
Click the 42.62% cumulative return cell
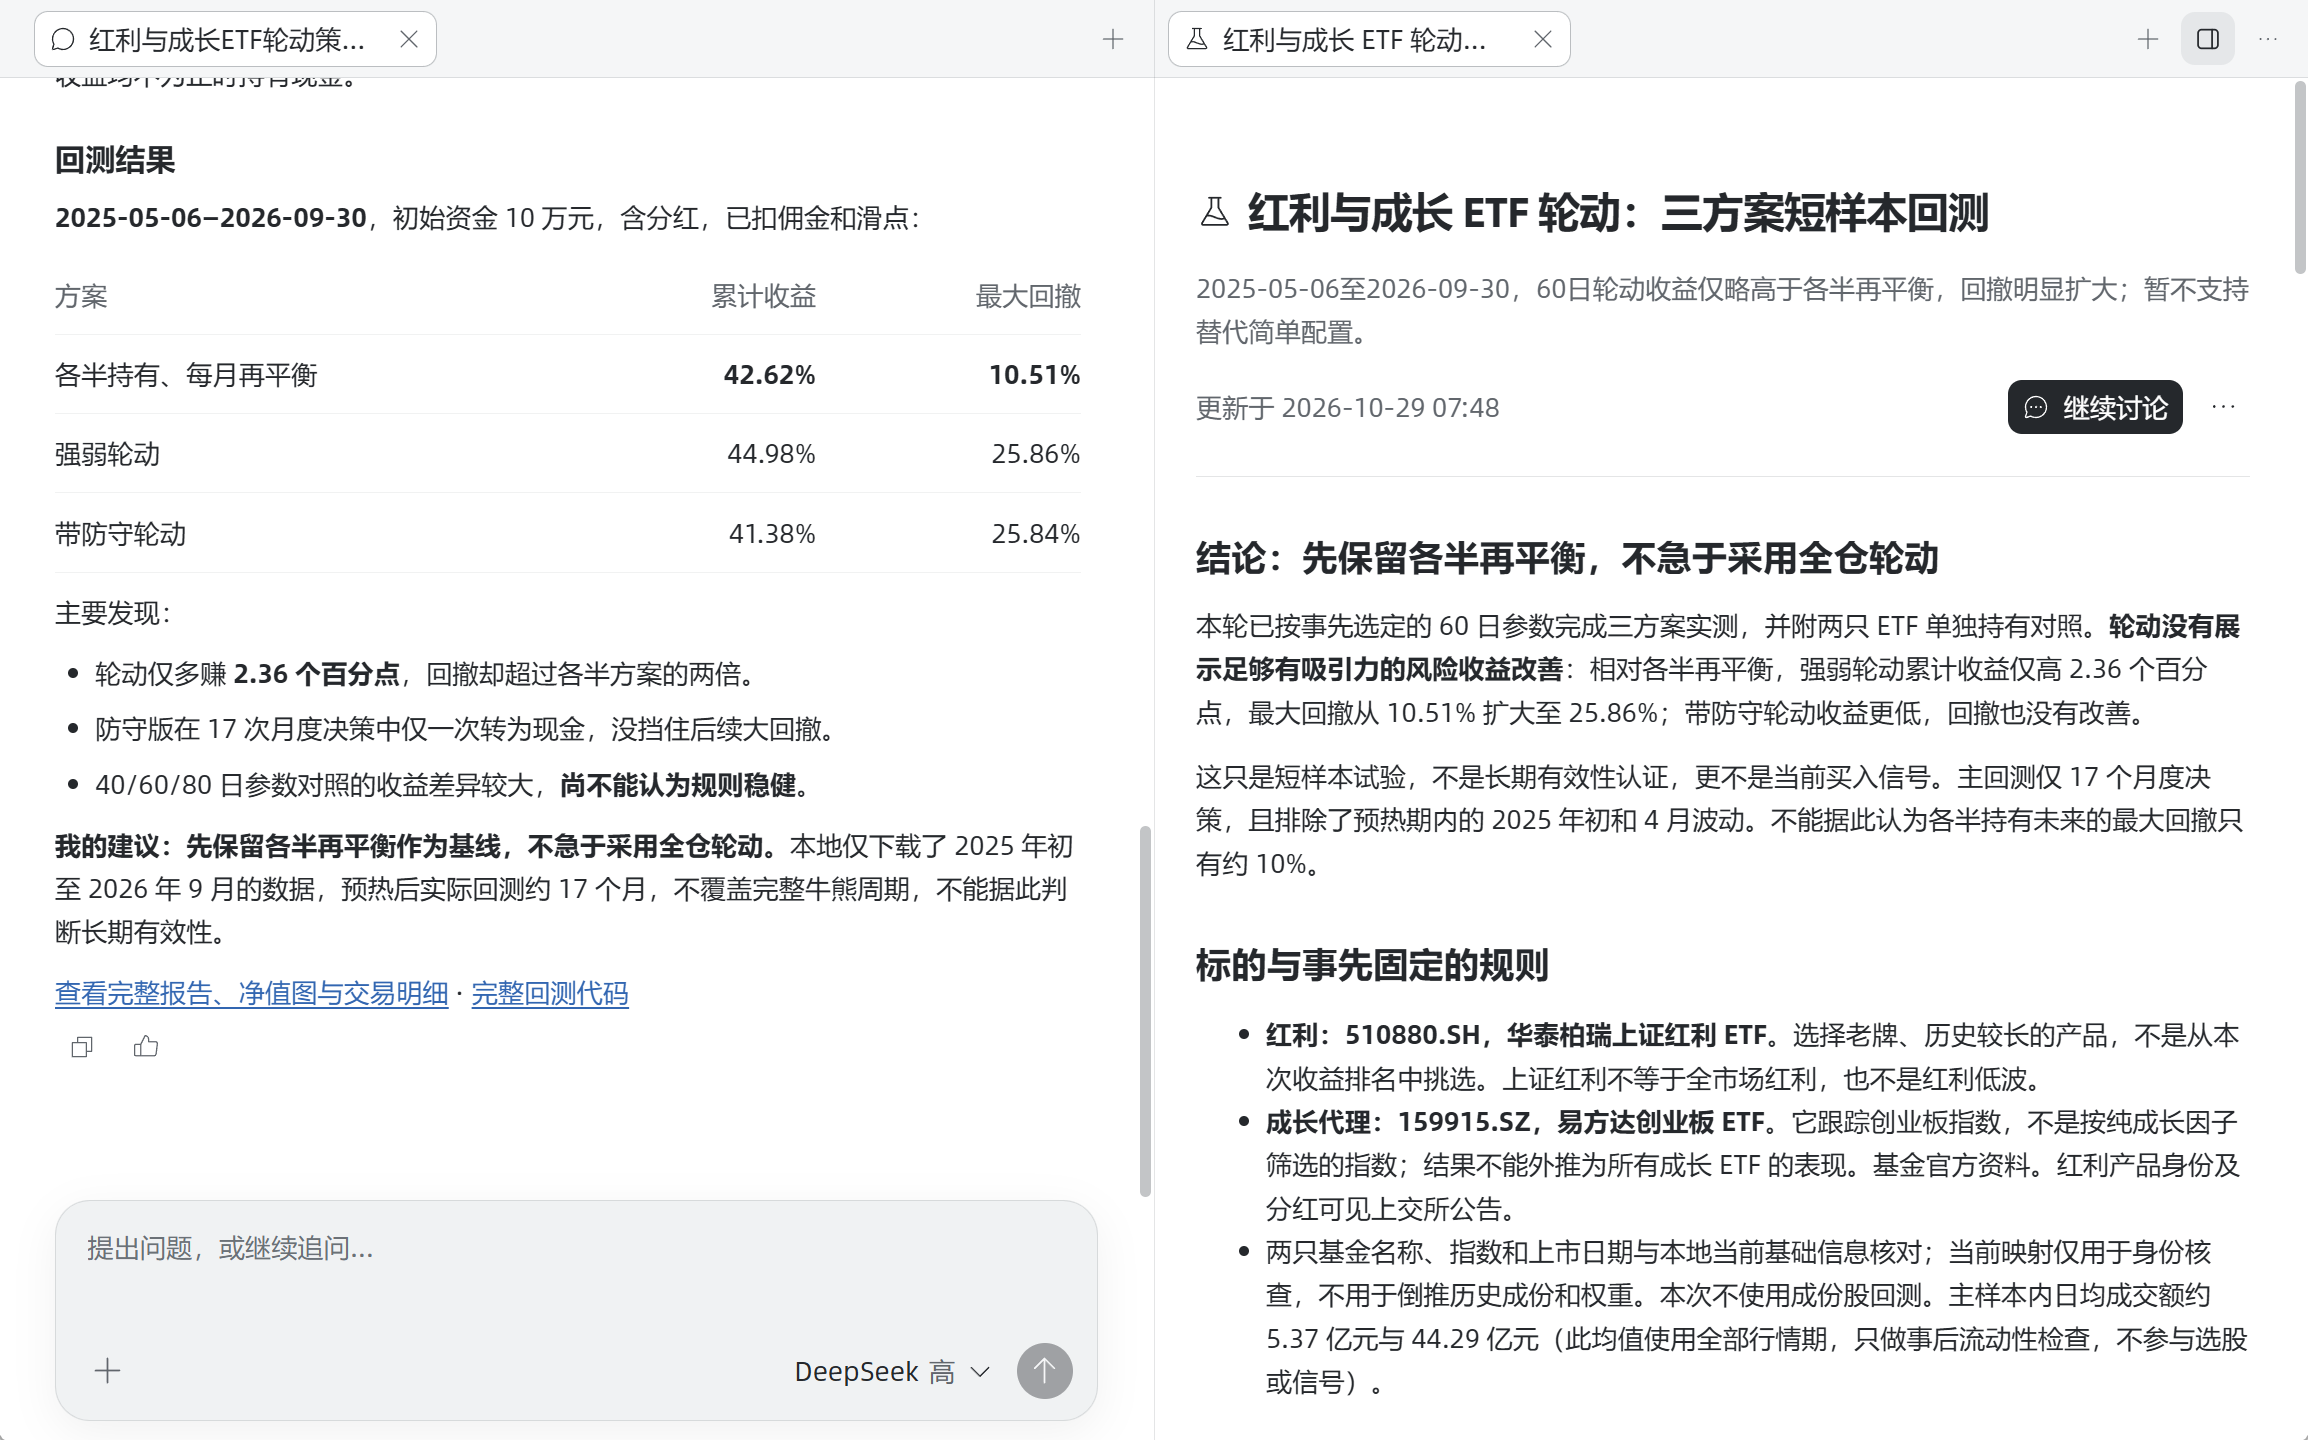[769, 375]
